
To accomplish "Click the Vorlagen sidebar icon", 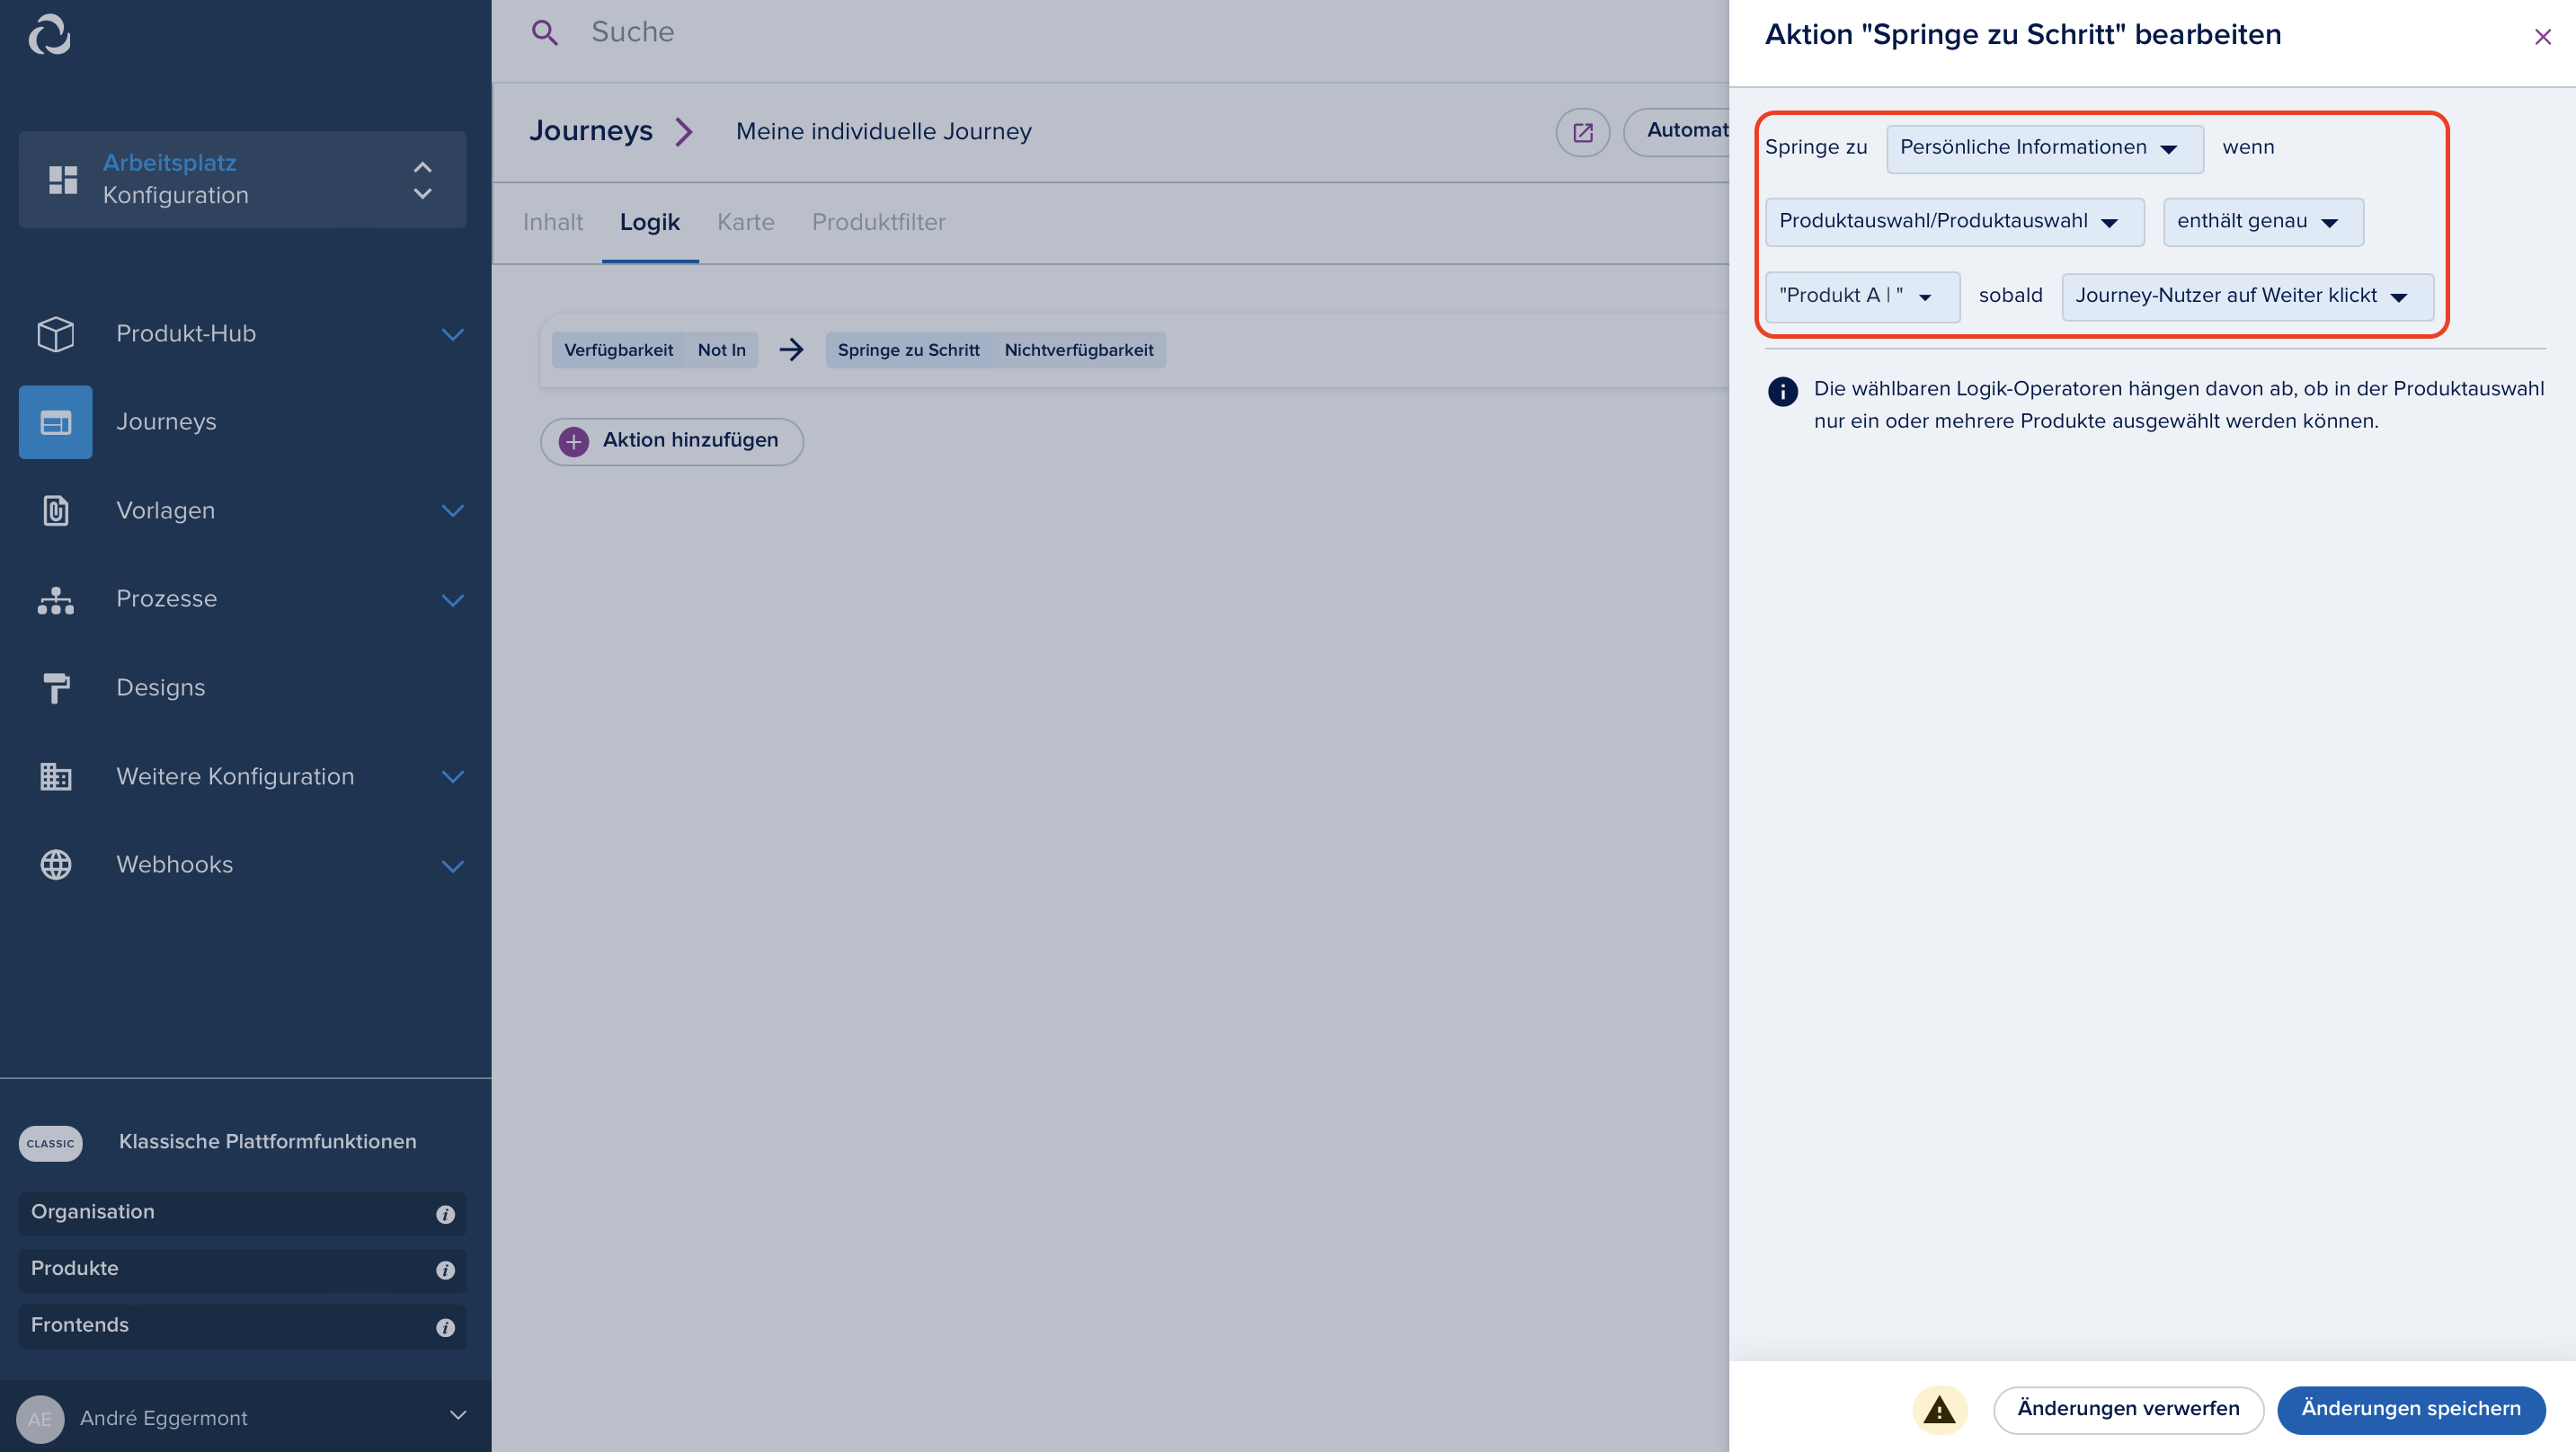I will (x=55, y=509).
